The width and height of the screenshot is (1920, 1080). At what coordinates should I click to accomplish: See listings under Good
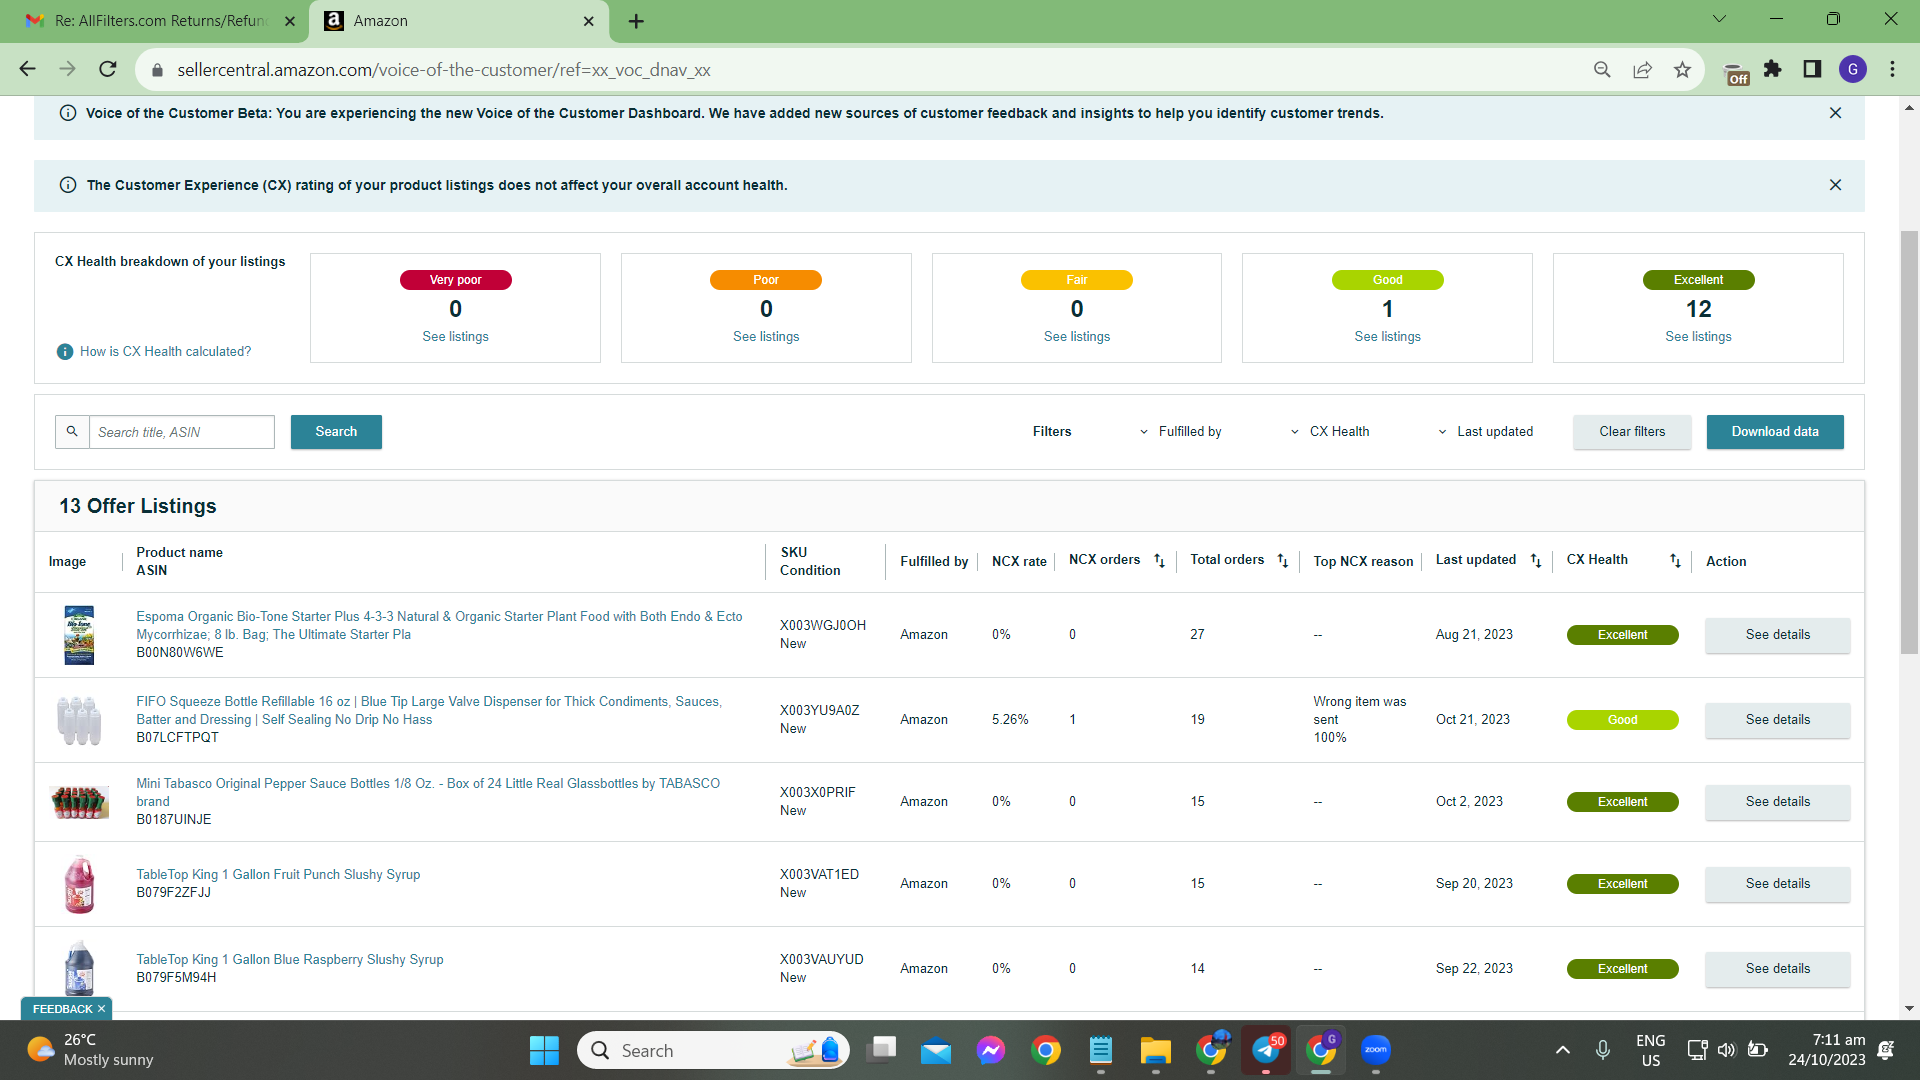pyautogui.click(x=1387, y=337)
